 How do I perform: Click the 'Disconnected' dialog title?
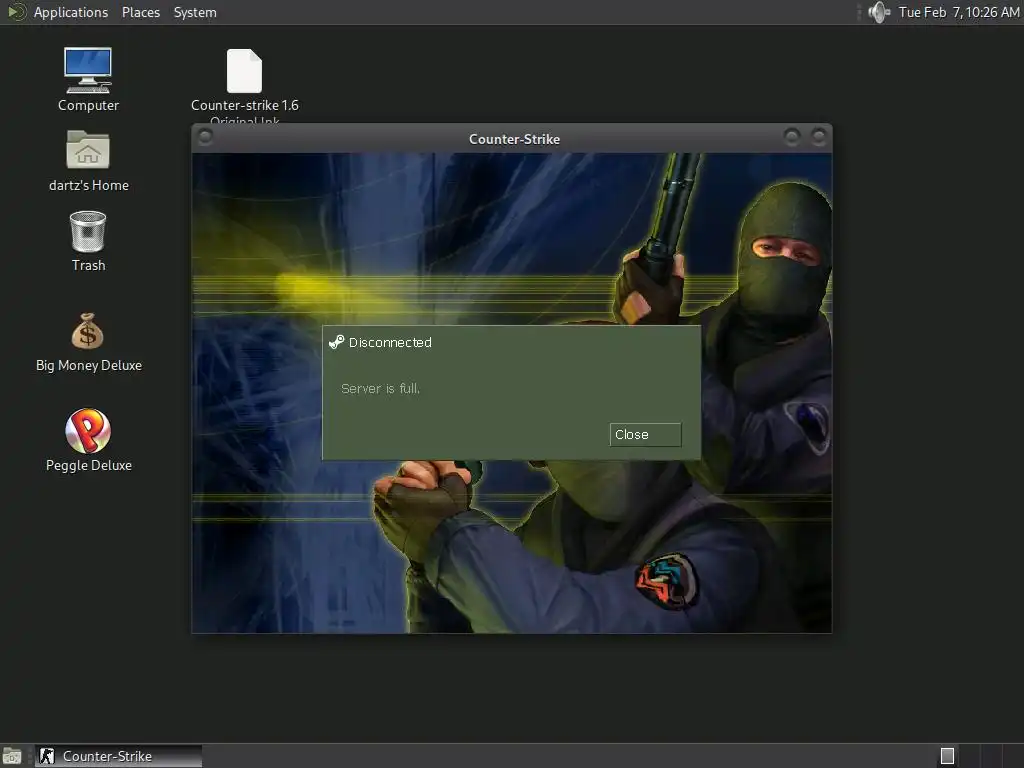[x=390, y=342]
